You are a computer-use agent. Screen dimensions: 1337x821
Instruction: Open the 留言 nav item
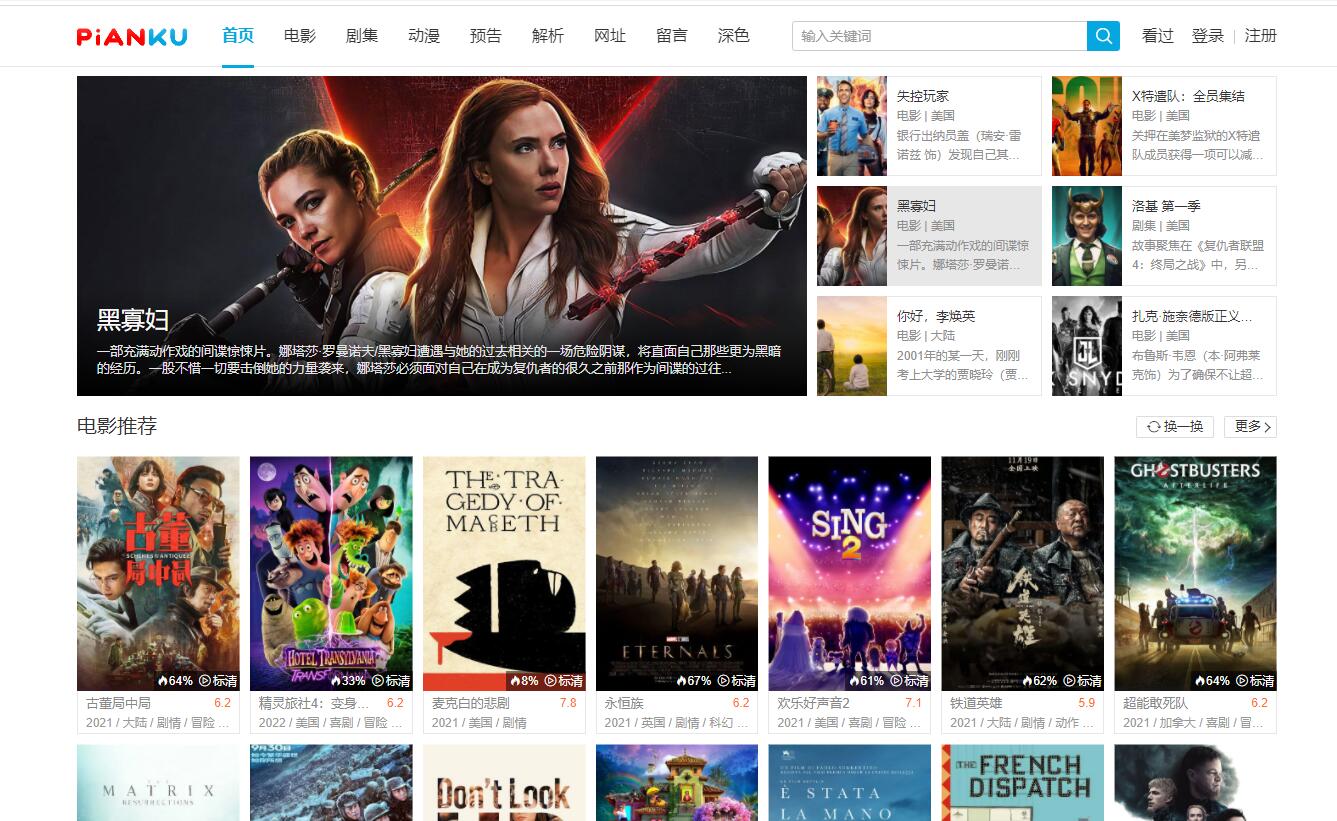click(672, 36)
